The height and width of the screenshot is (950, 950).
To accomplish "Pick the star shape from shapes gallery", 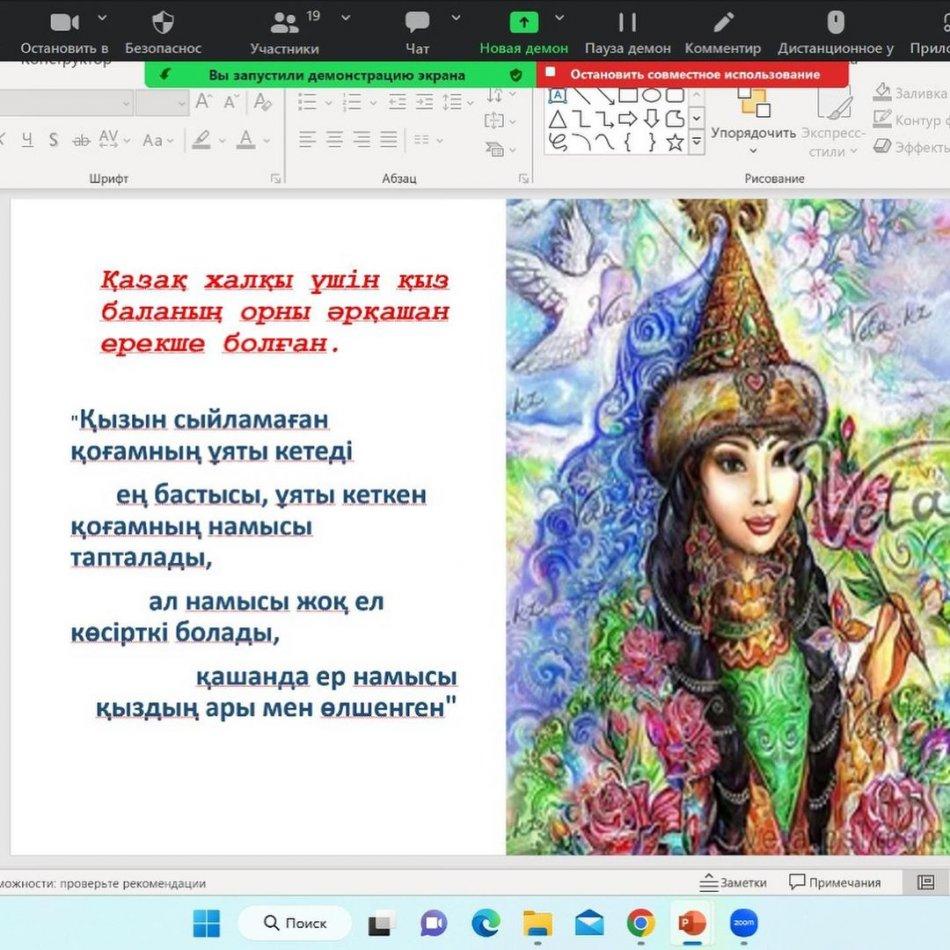I will (x=674, y=142).
